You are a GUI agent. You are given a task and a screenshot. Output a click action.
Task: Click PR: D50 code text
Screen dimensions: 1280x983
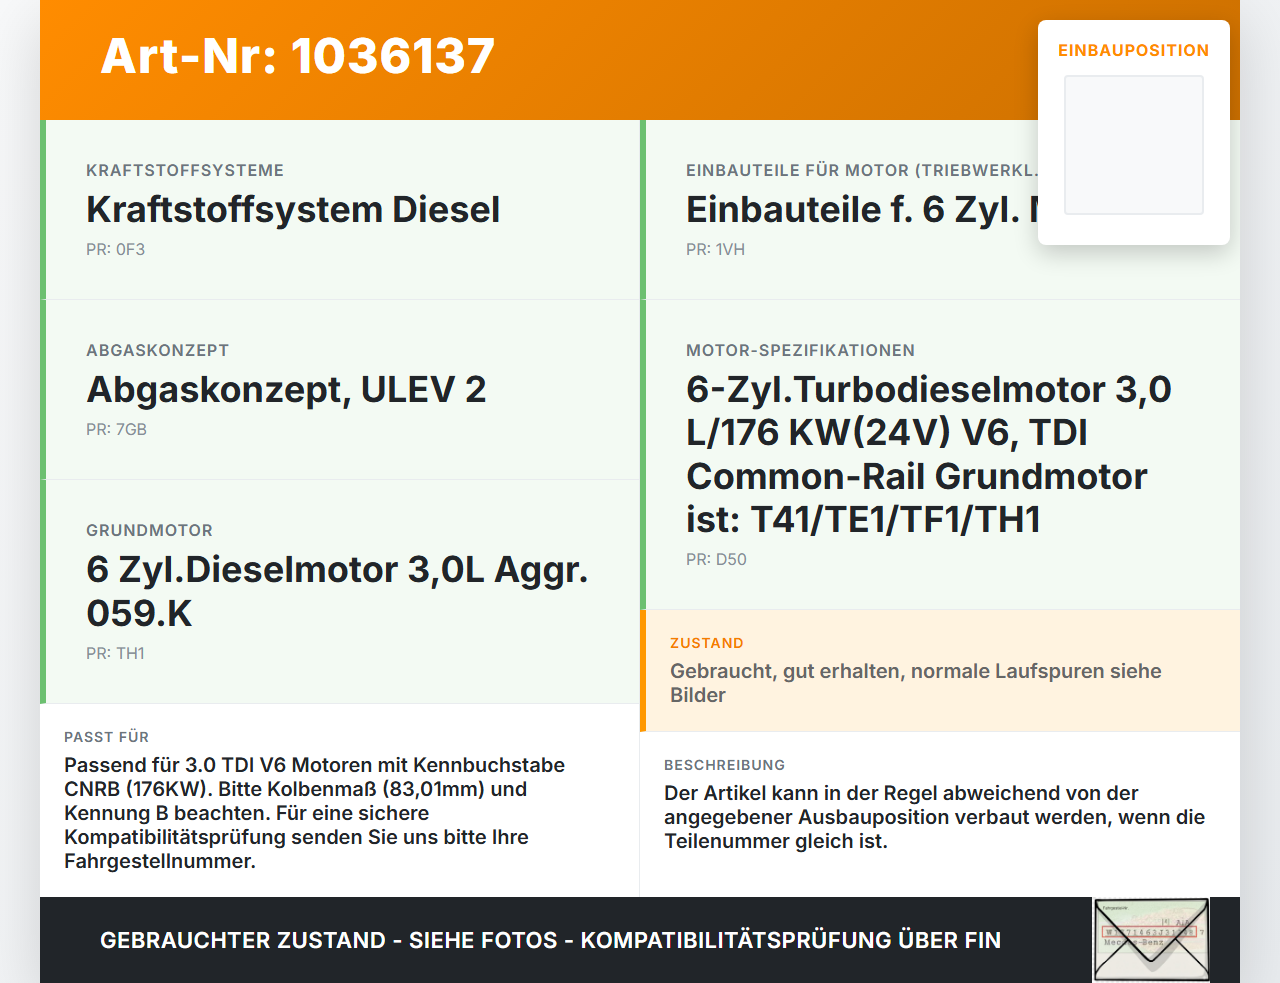717,559
